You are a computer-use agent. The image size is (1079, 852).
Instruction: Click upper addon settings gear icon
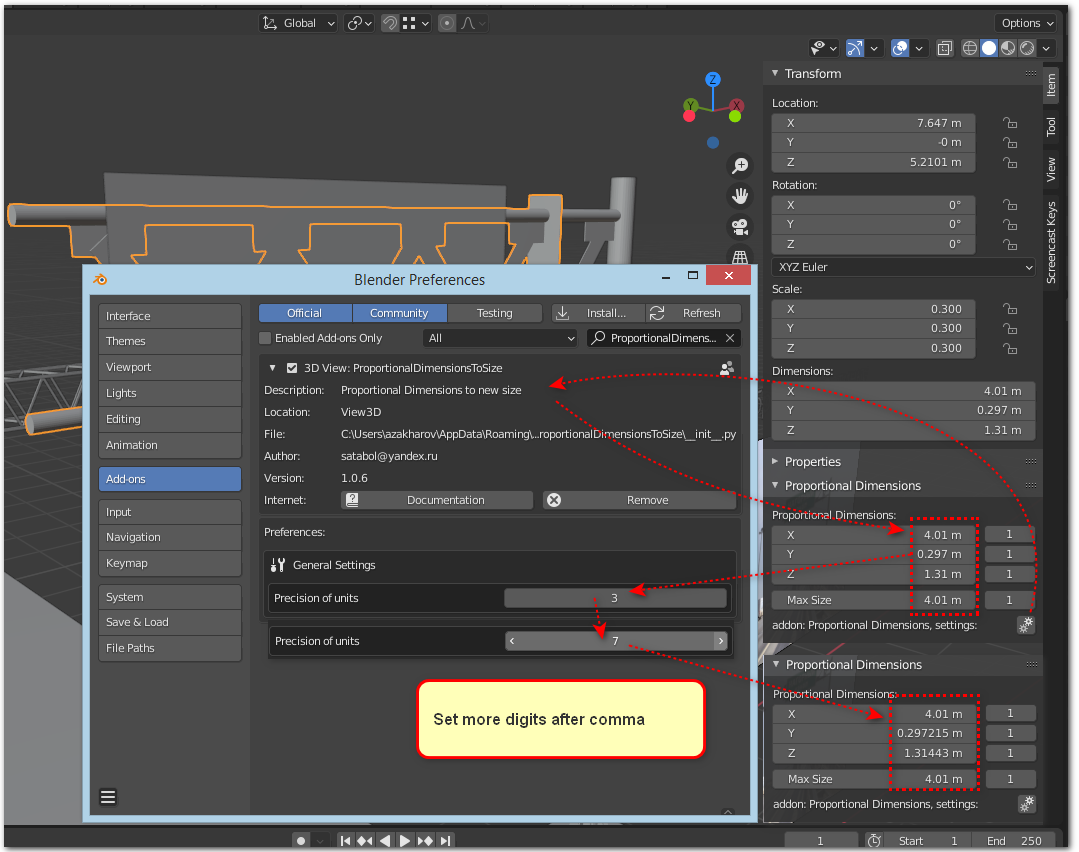coord(1025,625)
